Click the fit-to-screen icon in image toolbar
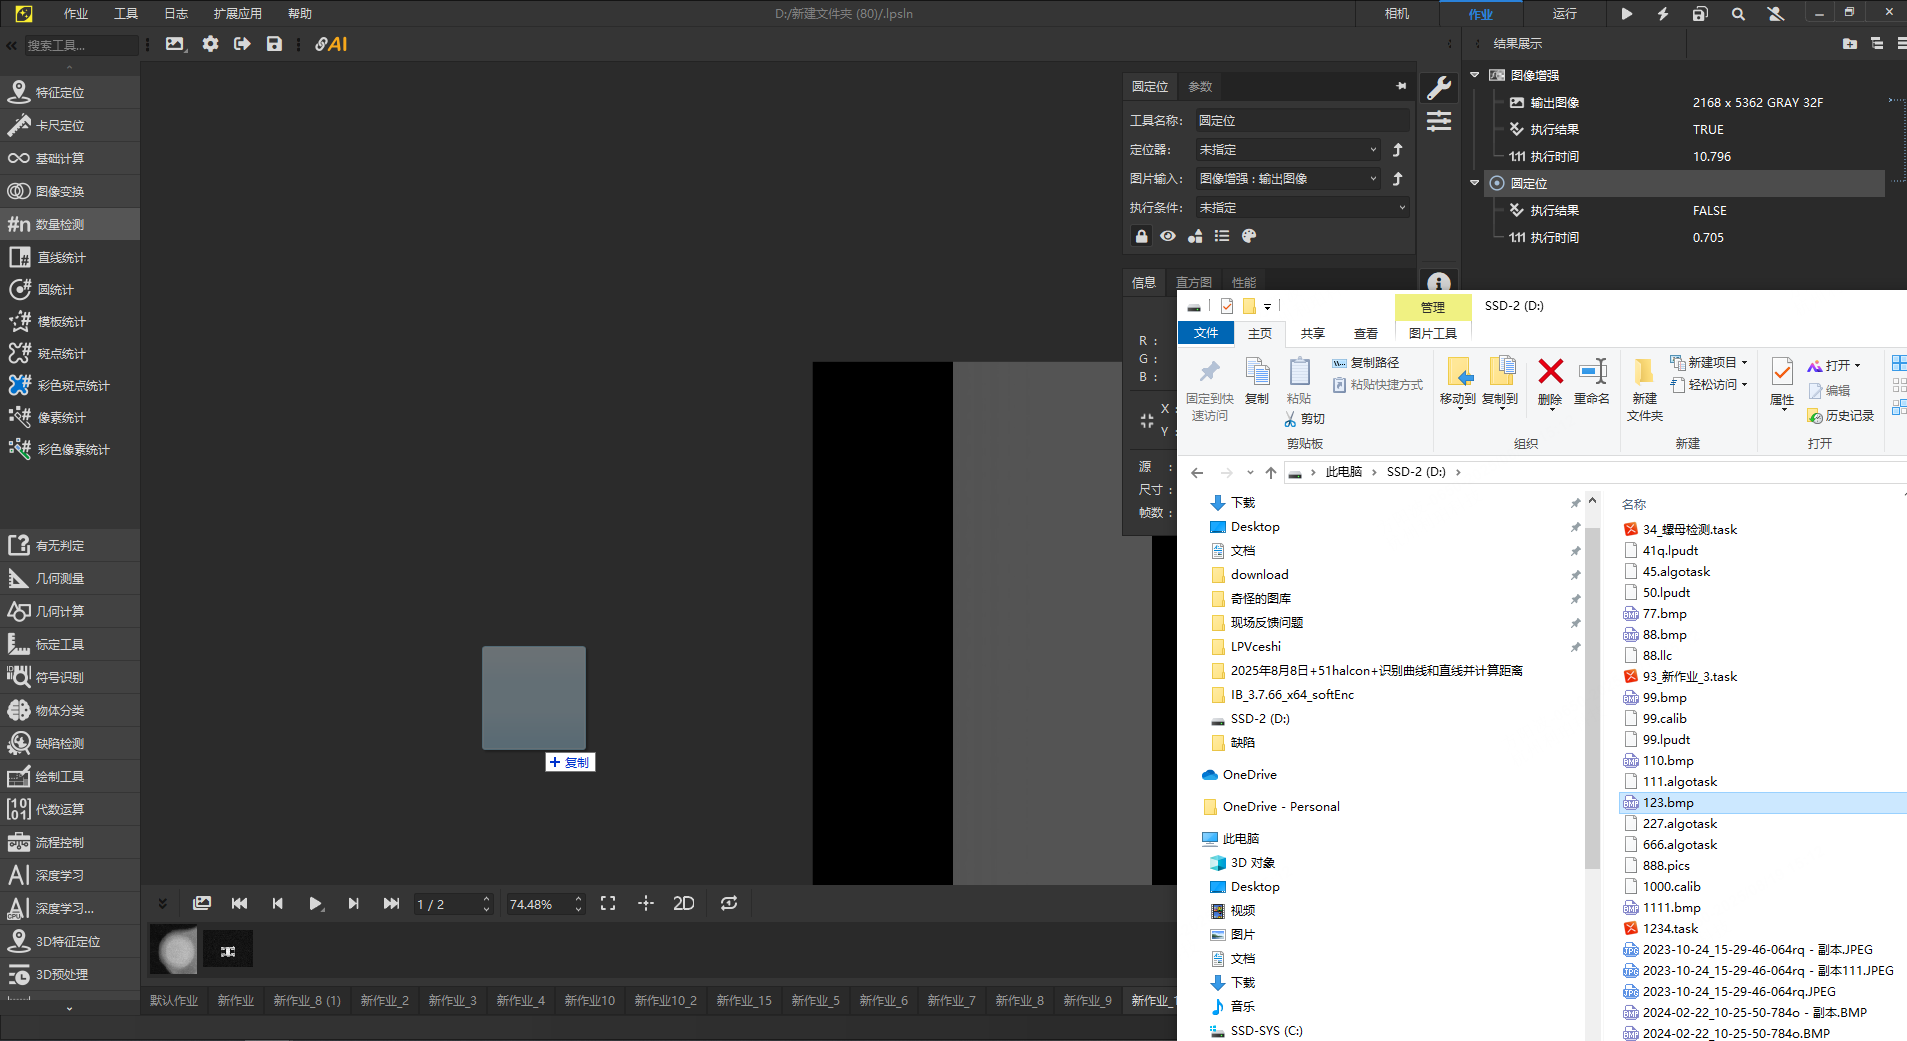 pyautogui.click(x=608, y=904)
